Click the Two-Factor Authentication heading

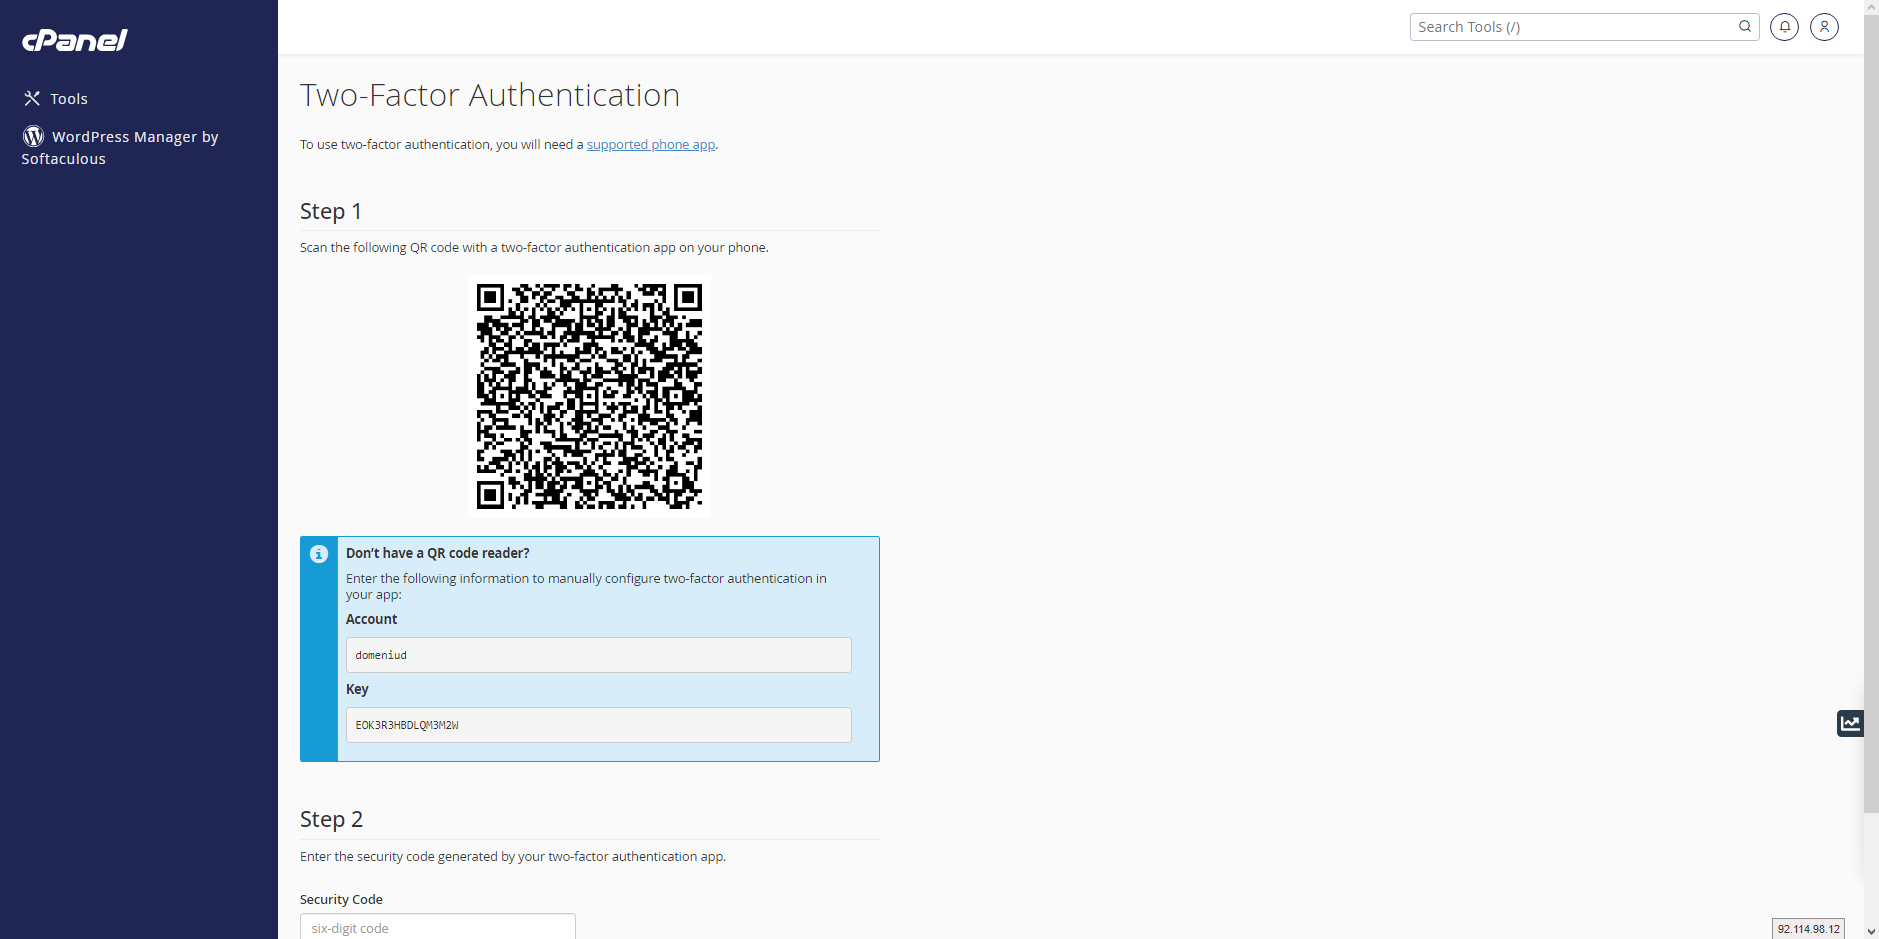pos(490,95)
